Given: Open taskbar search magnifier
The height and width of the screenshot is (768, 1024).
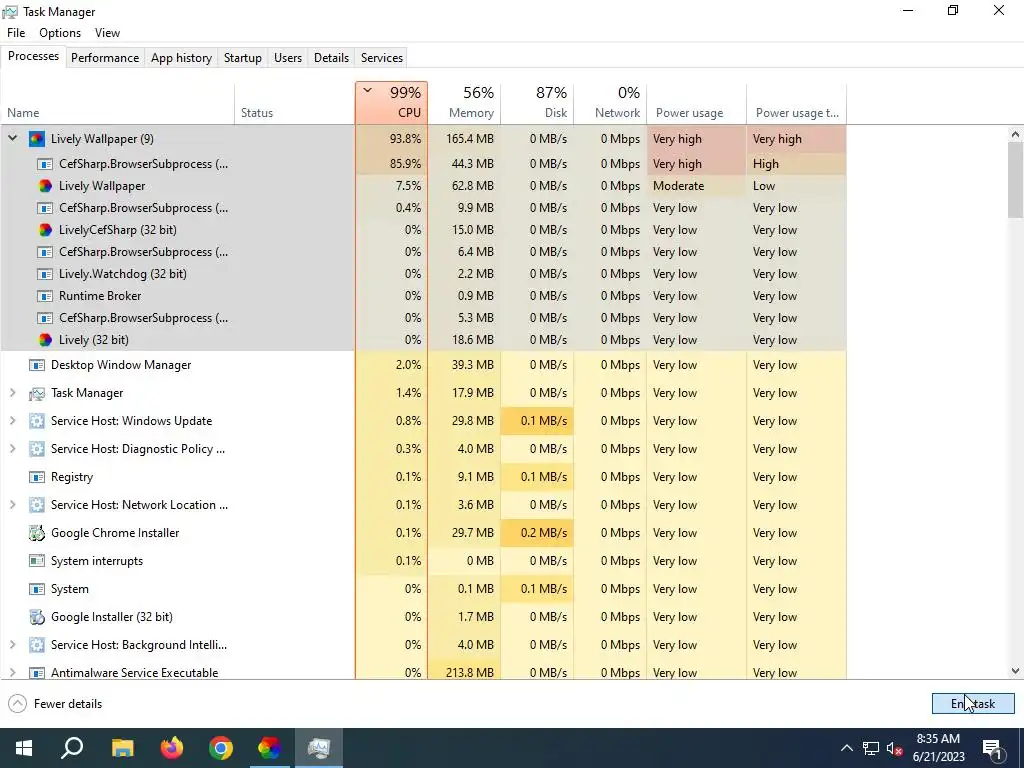Looking at the screenshot, I should pos(72,748).
